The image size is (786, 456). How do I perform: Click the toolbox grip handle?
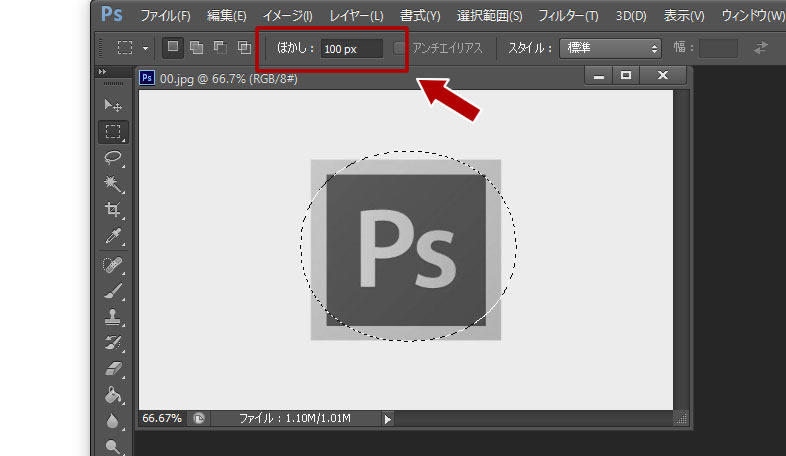coord(113,84)
